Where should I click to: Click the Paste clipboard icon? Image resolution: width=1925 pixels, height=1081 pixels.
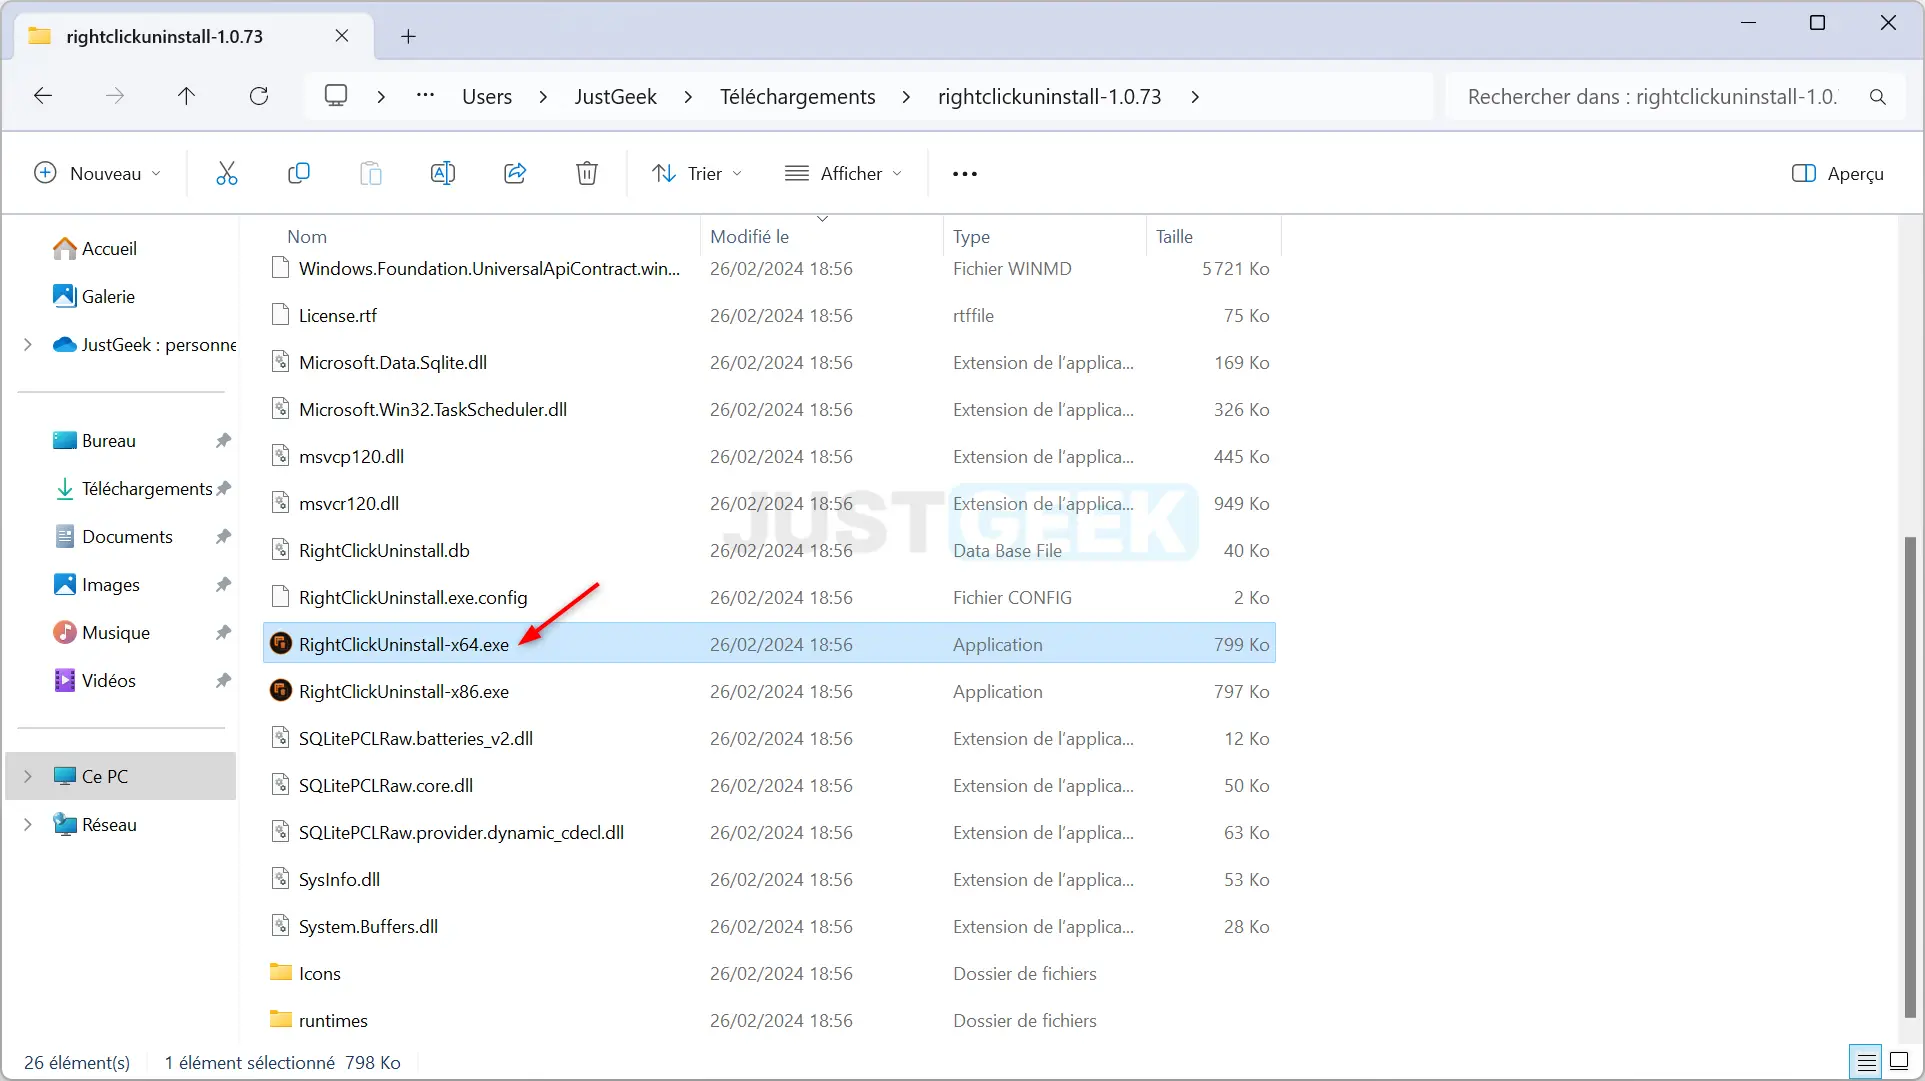[x=371, y=173]
